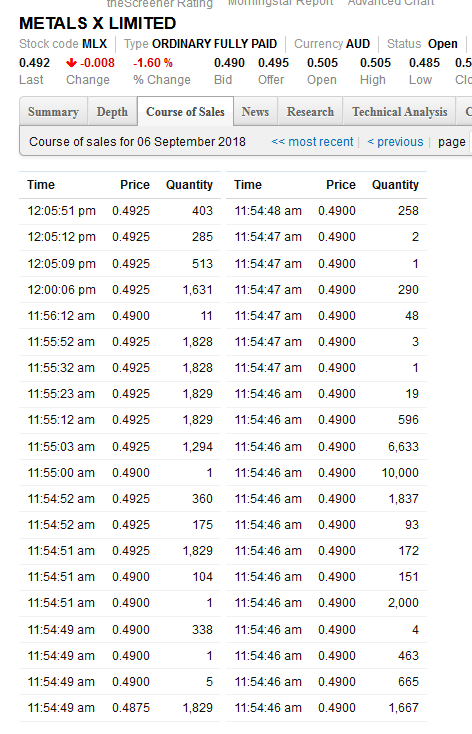This screenshot has height=734, width=472.
Task: Select the 12:05:51 pm trade row
Action: [x=120, y=211]
